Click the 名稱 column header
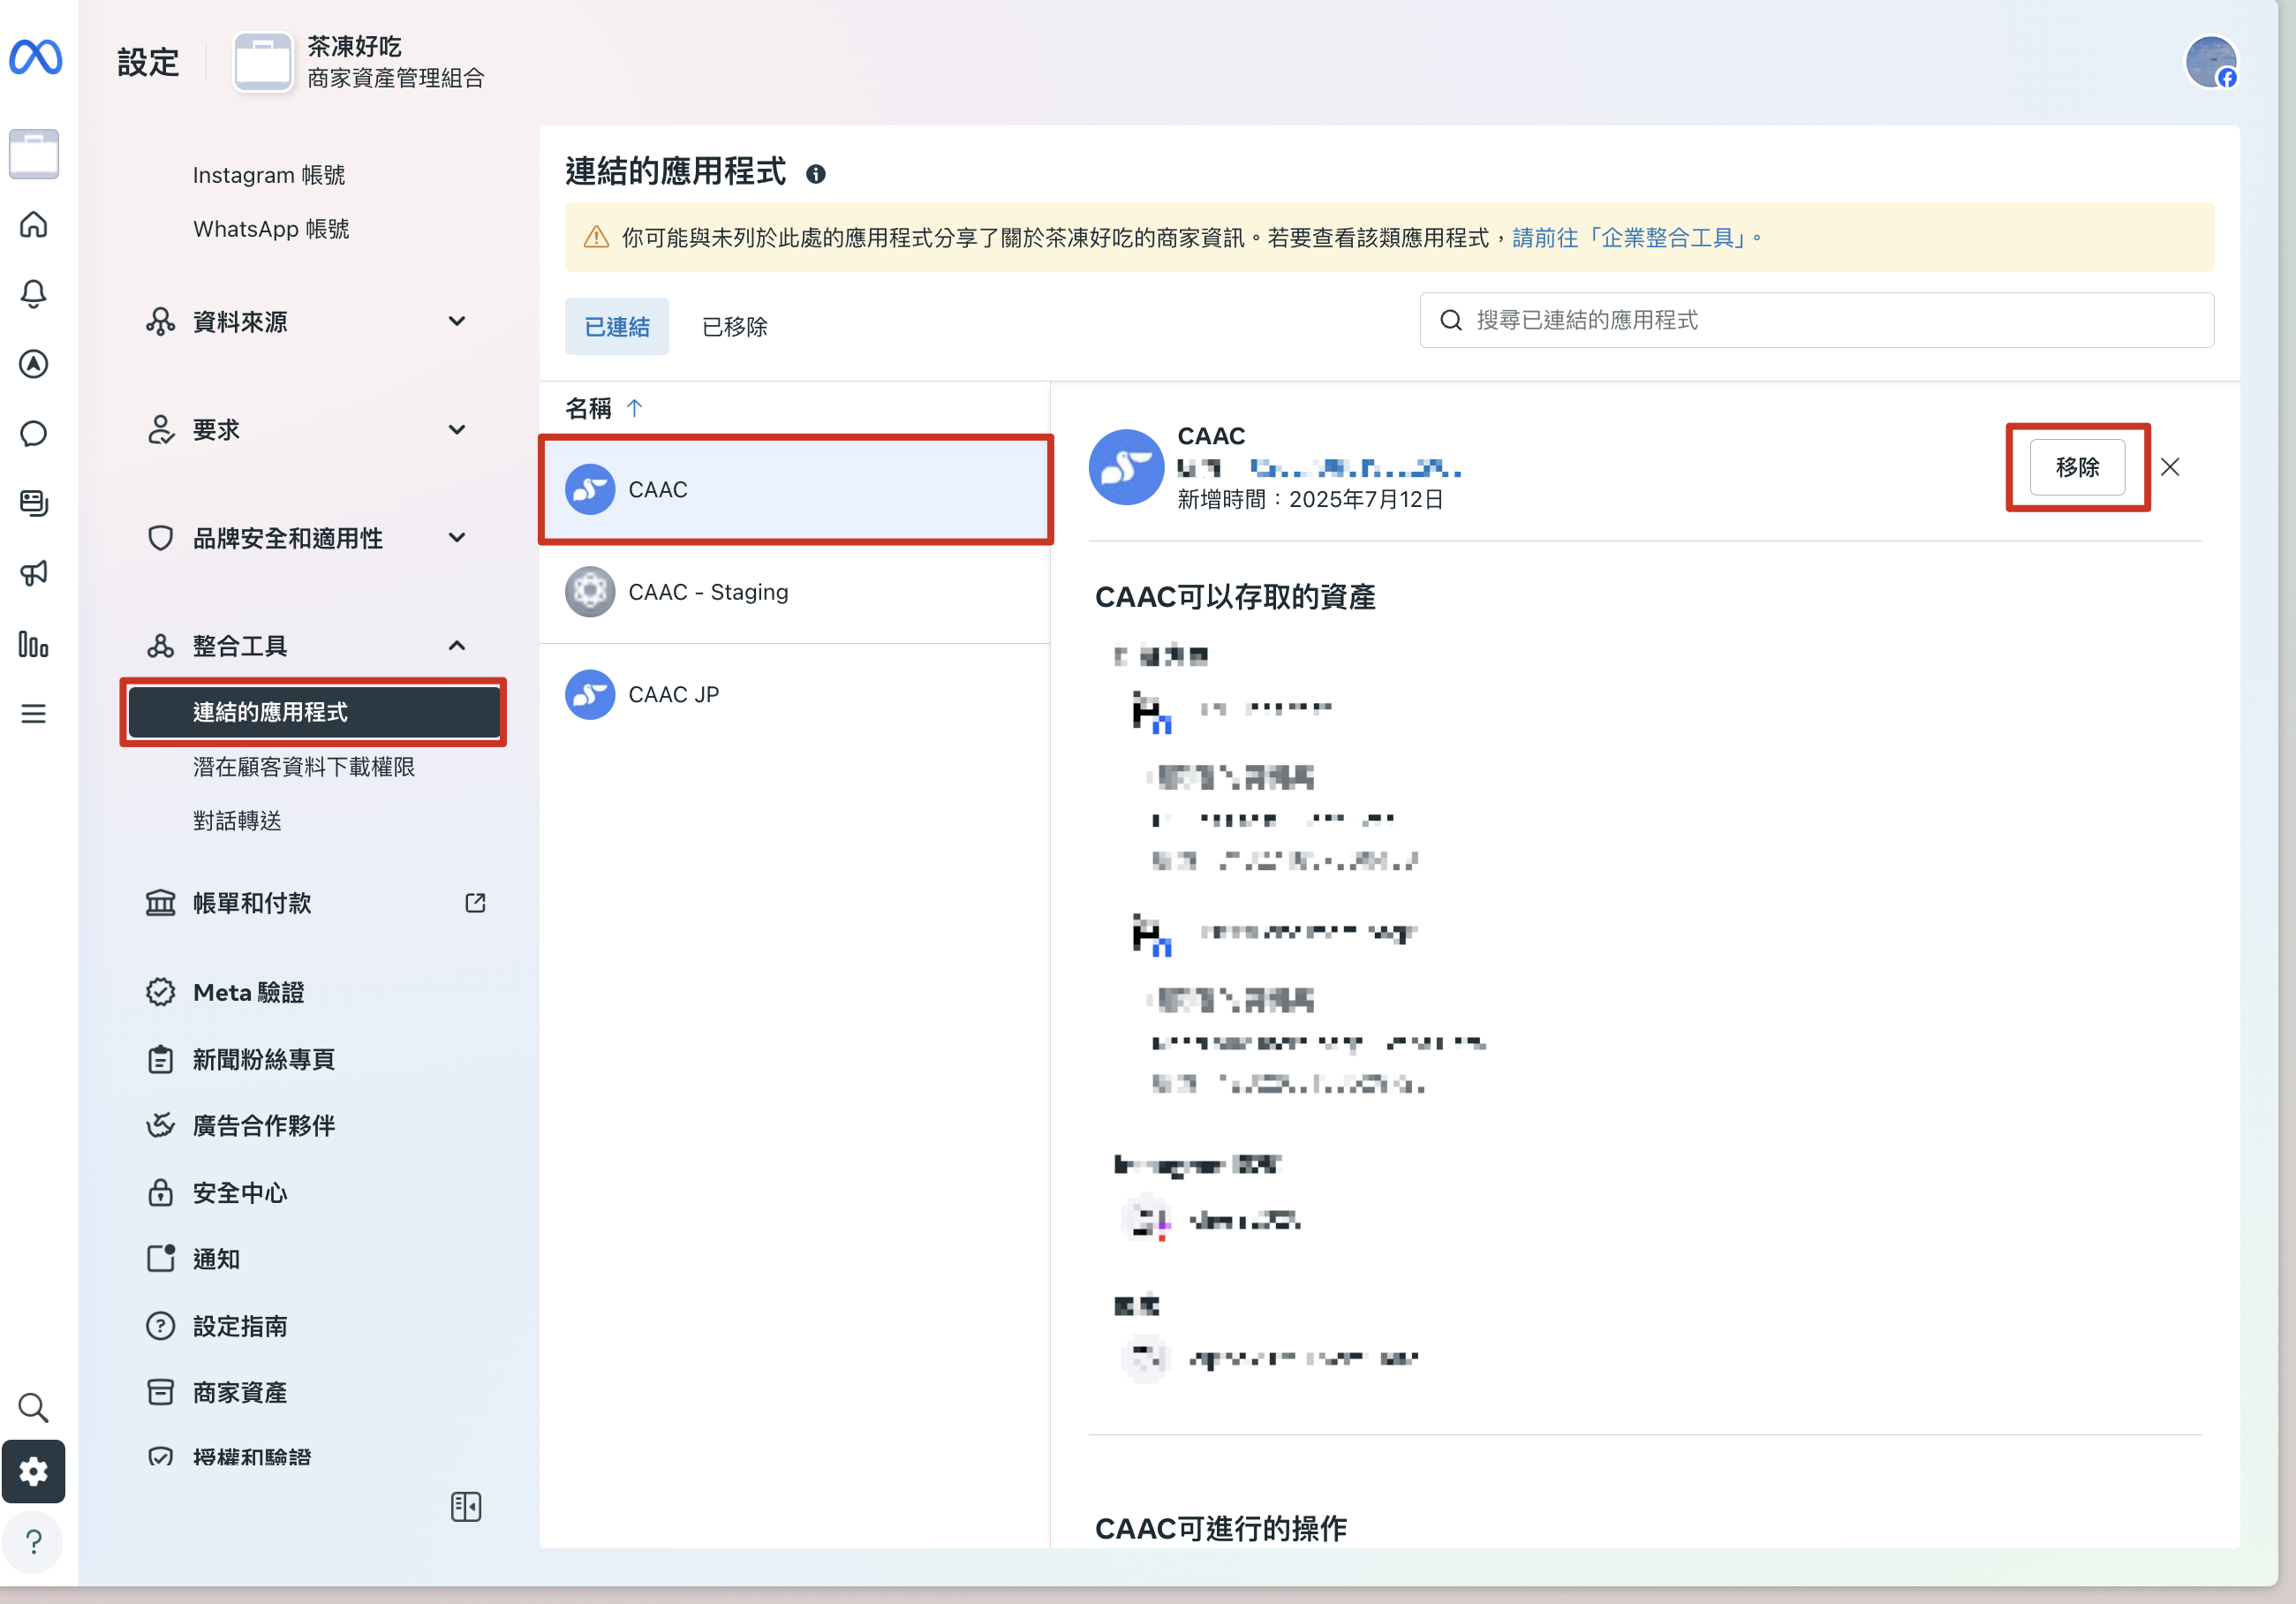Viewport: 2296px width, 1604px height. tap(588, 408)
